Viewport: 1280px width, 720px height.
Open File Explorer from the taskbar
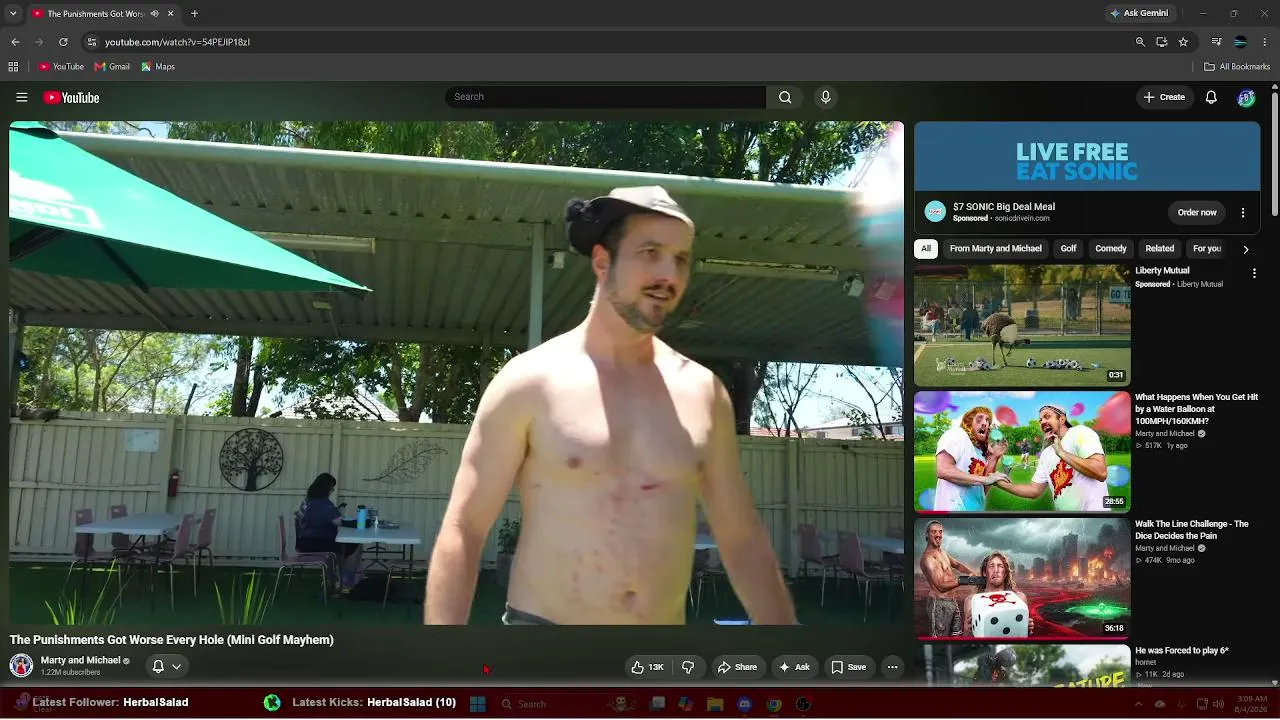pos(715,704)
